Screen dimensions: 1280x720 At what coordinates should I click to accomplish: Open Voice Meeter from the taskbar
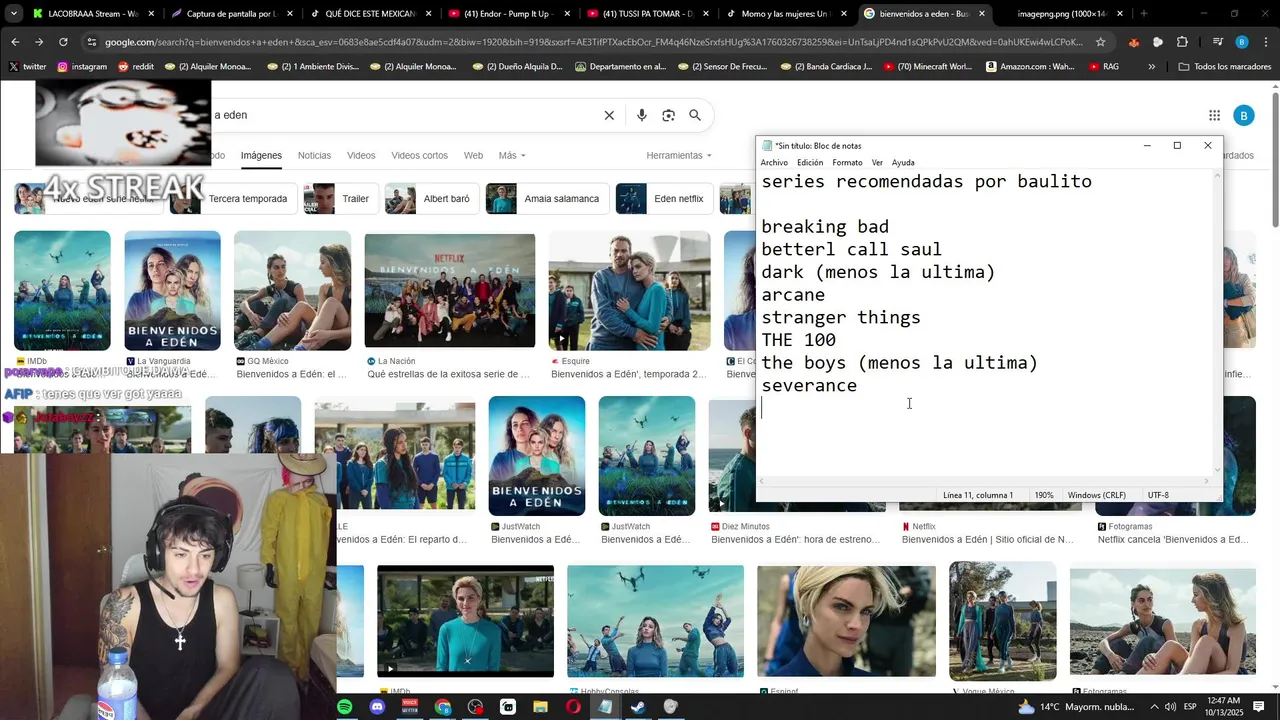pyautogui.click(x=410, y=707)
